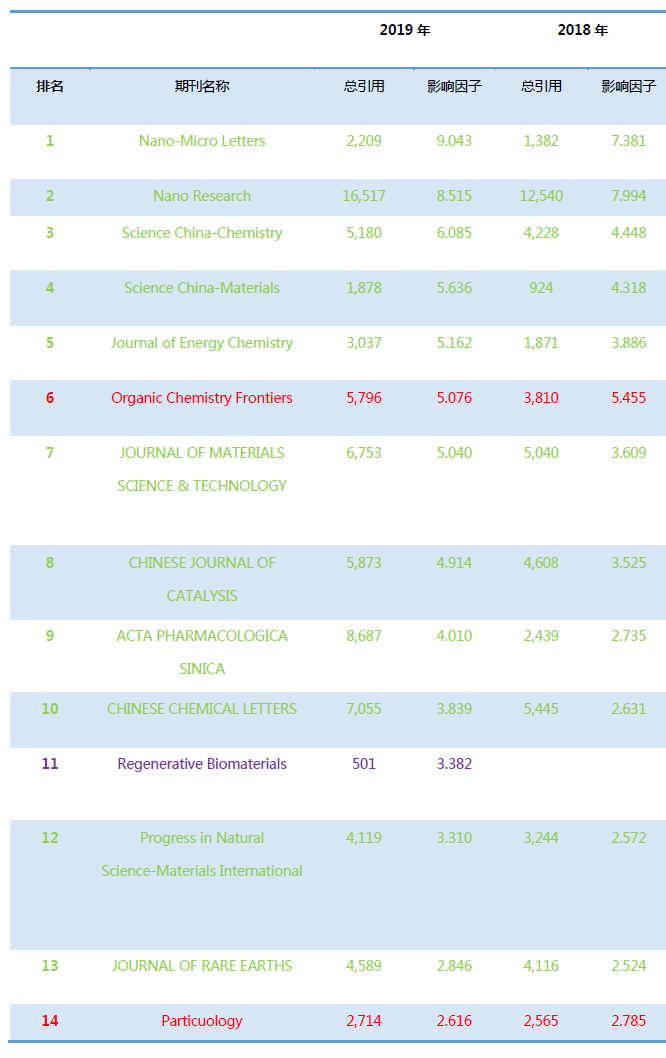Open Journal of Energy Chemistry entry
The width and height of the screenshot is (666, 1058).
tap(202, 343)
